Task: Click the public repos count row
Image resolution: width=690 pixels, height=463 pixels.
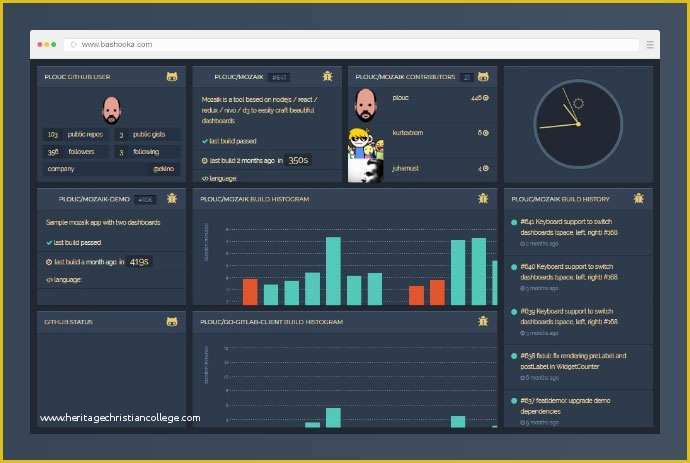Action: click(76, 134)
